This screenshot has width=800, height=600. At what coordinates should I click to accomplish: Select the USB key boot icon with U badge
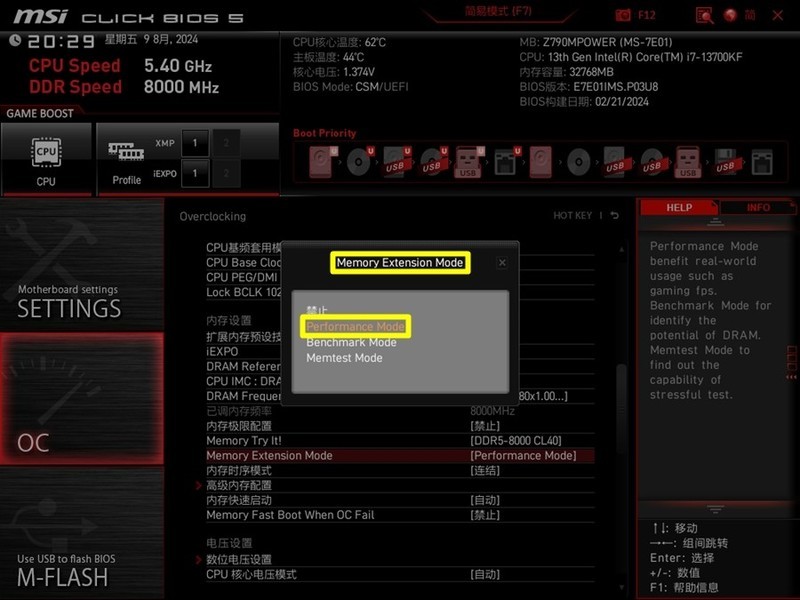469,162
